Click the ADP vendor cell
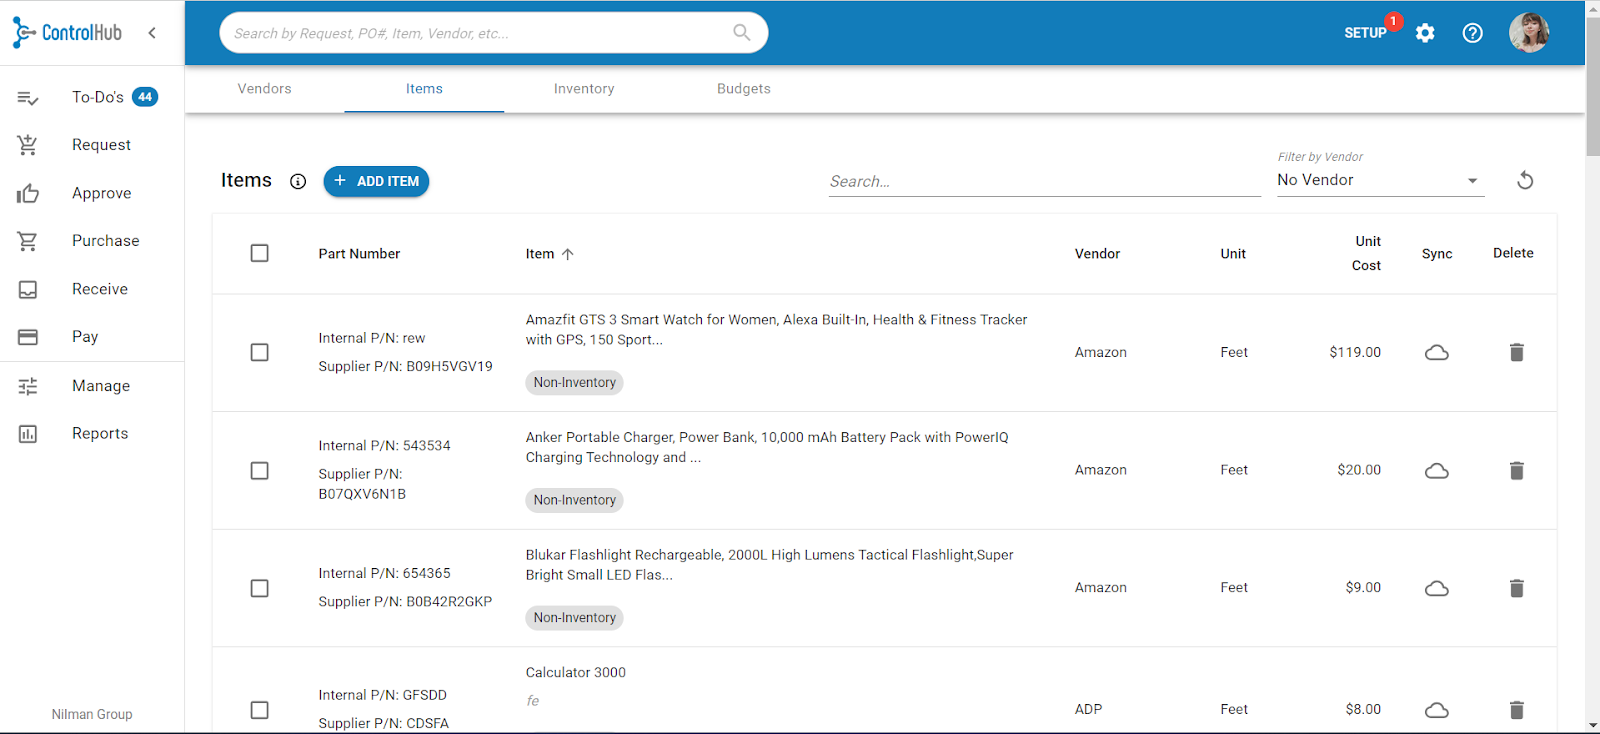The height and width of the screenshot is (734, 1600). (1088, 709)
